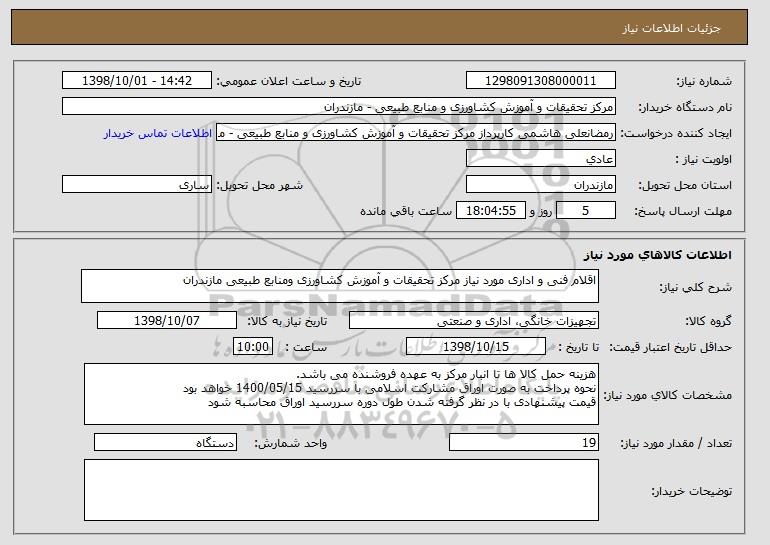
Task: Select the unit of count field دستگاه
Action: tap(165, 442)
